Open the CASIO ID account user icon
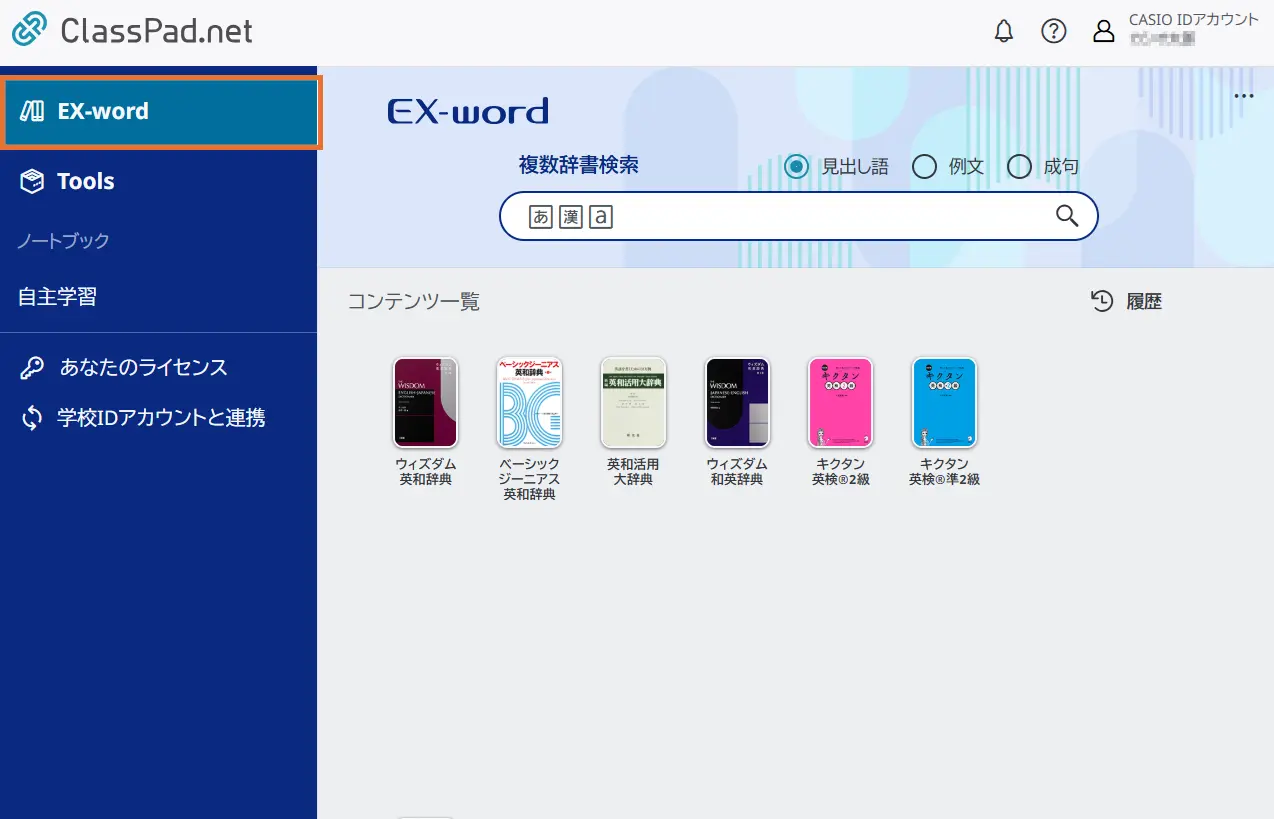 [x=1104, y=31]
